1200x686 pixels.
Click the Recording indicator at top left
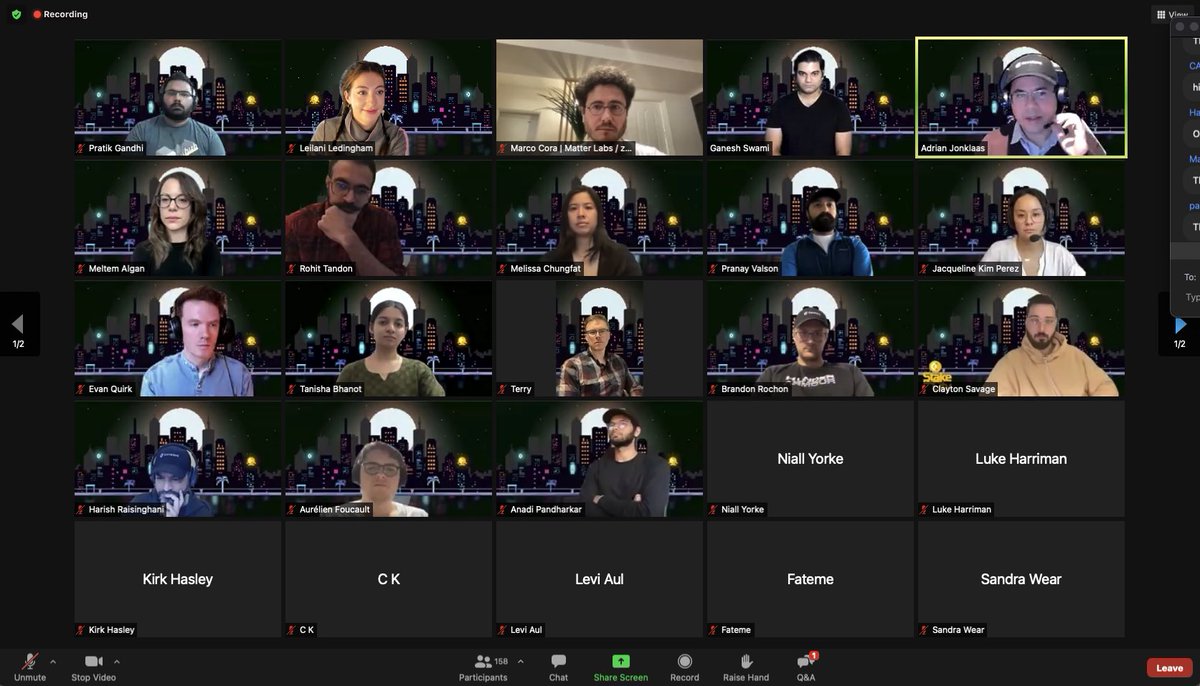(61, 14)
